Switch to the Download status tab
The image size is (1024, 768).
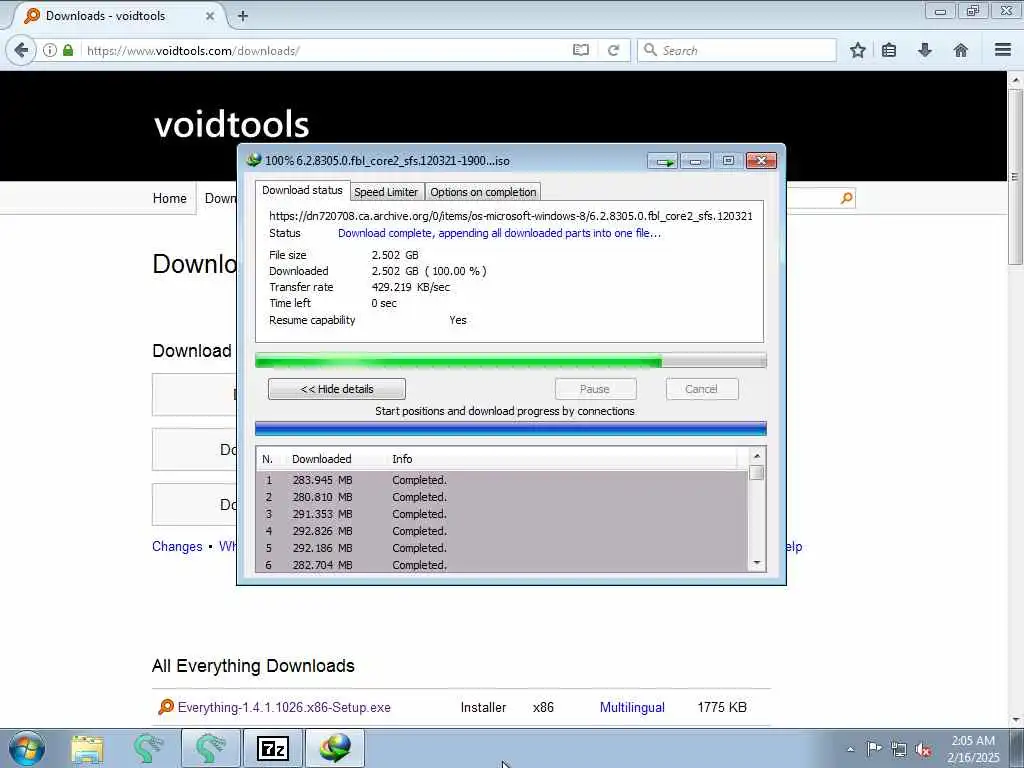click(302, 190)
